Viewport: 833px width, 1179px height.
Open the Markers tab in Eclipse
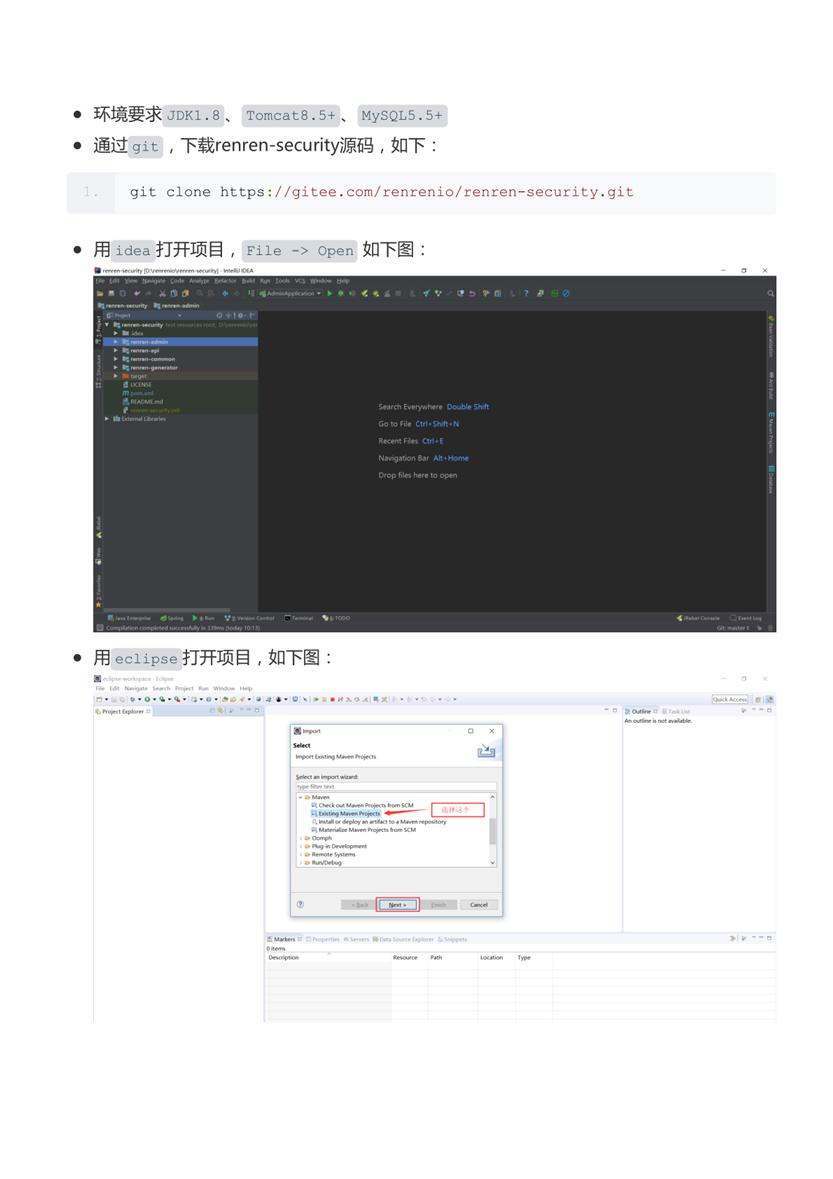pos(284,939)
